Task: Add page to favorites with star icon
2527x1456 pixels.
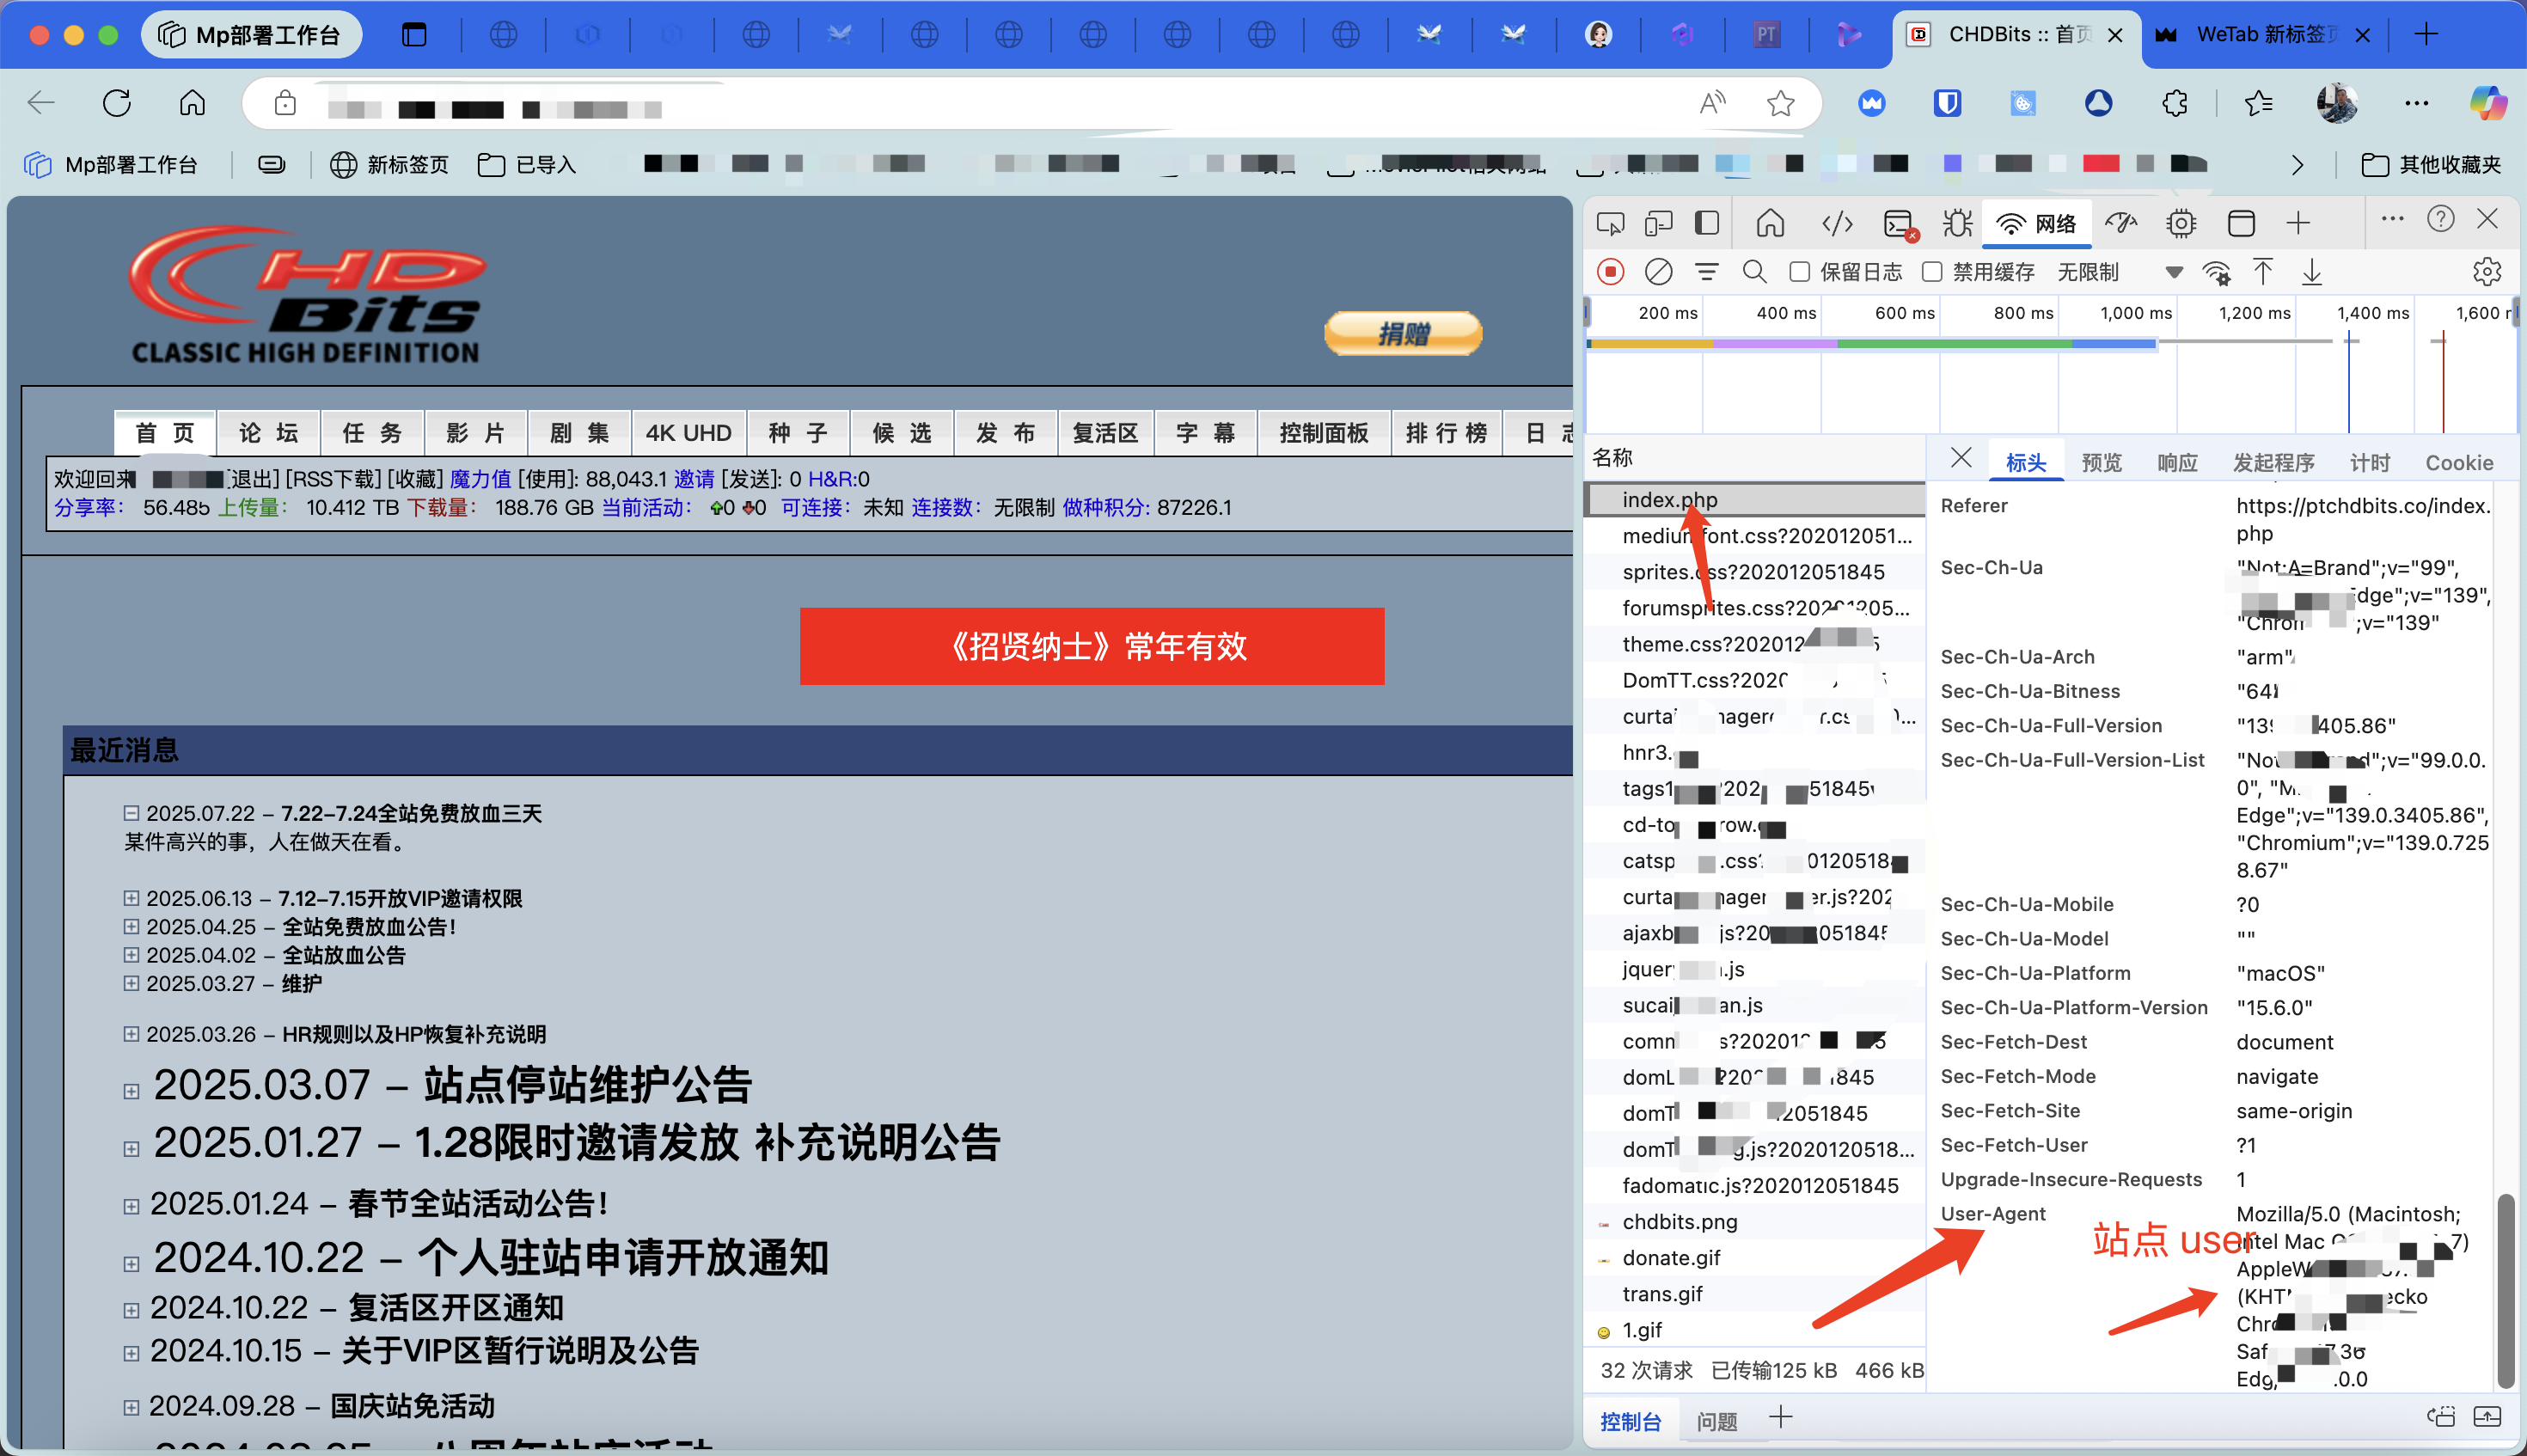Action: [x=1780, y=103]
